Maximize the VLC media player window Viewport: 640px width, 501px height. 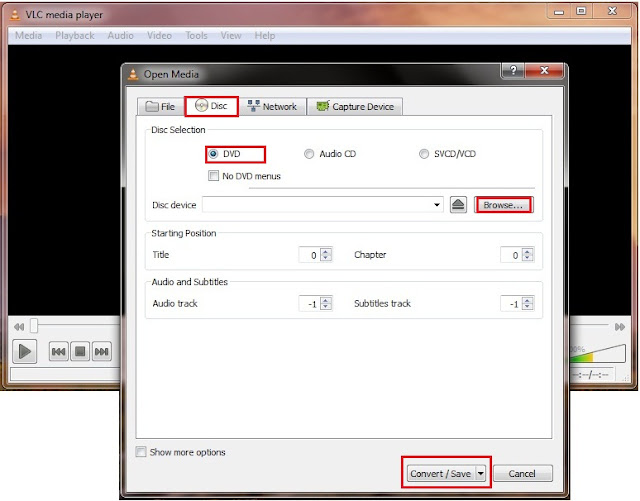581,11
